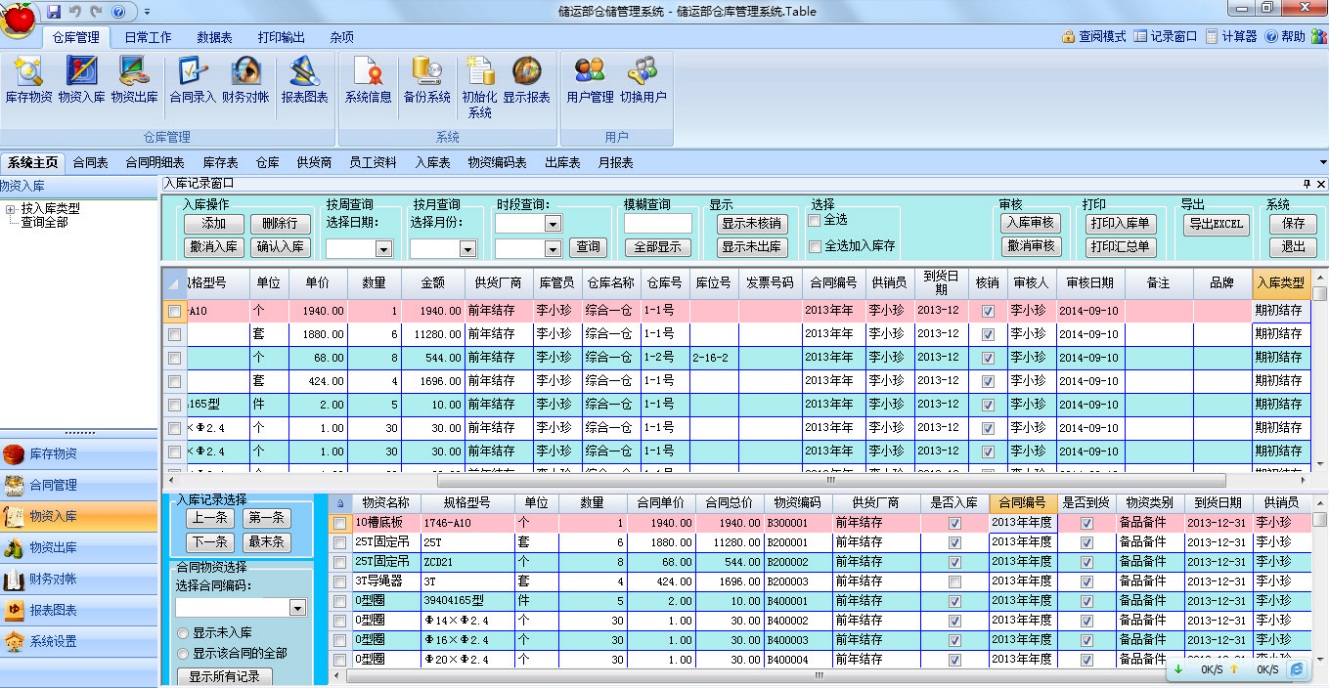
Task: Show 系统信息 from the ribbon
Action: coord(368,80)
